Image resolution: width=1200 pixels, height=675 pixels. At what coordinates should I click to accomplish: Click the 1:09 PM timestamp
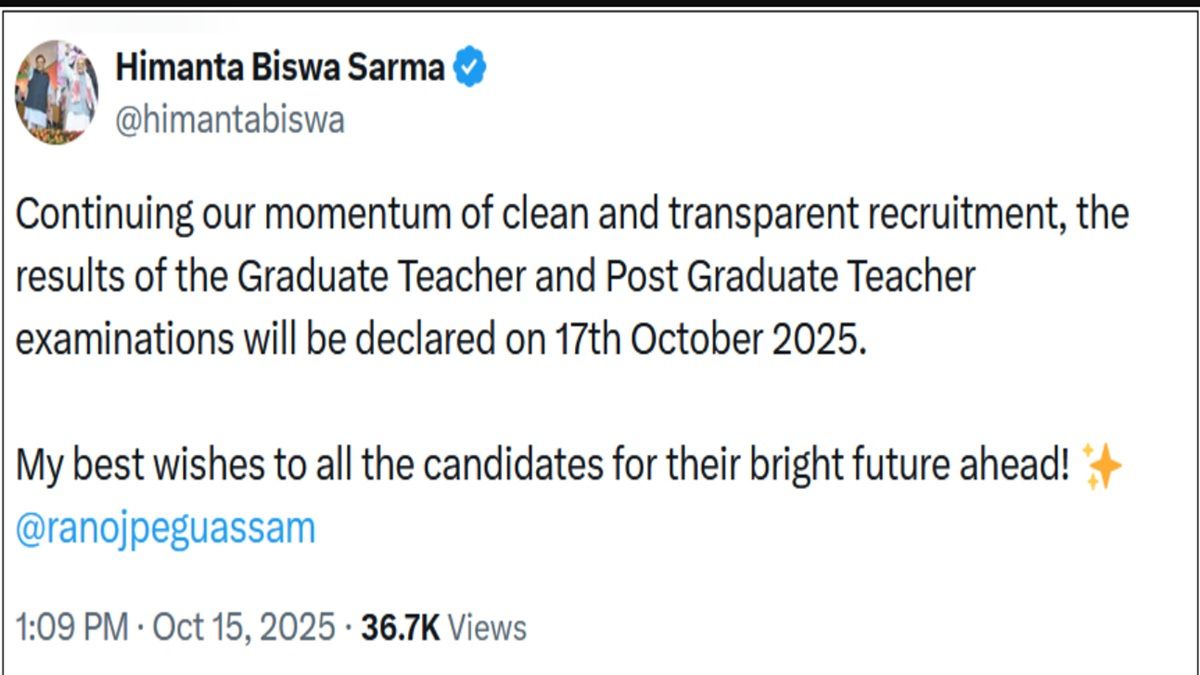click(x=72, y=628)
